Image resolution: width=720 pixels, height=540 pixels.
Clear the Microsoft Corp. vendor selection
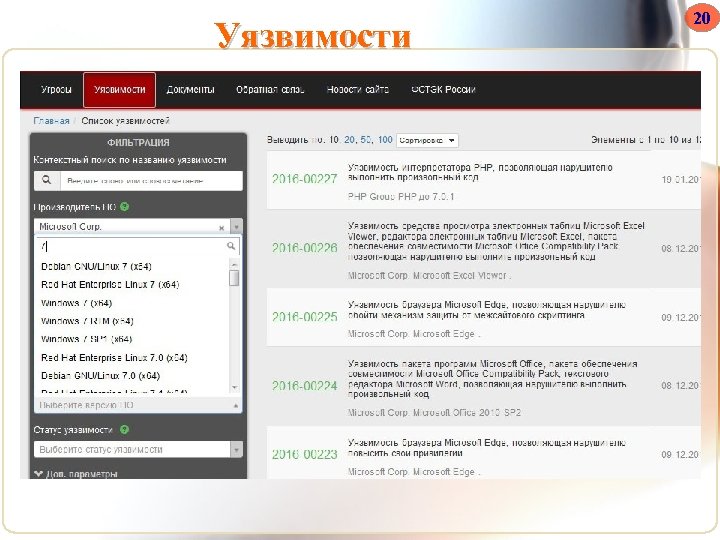click(x=221, y=228)
